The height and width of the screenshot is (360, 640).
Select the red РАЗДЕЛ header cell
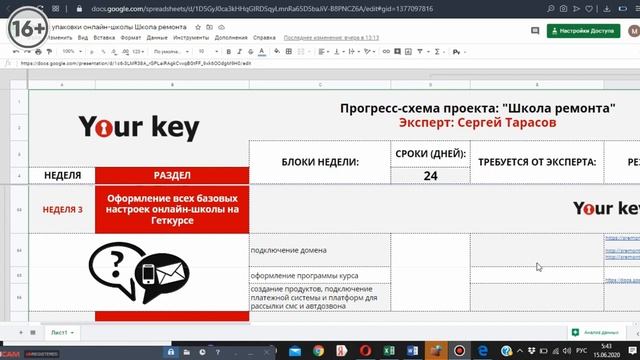click(x=172, y=176)
